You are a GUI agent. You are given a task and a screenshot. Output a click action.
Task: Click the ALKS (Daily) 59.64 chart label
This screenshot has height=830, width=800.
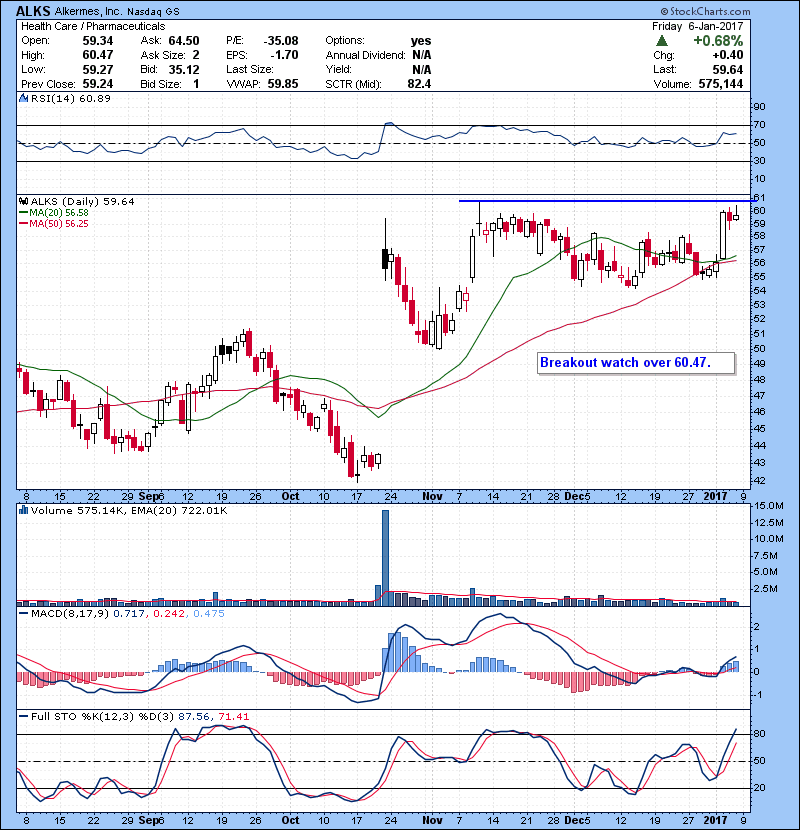point(83,202)
